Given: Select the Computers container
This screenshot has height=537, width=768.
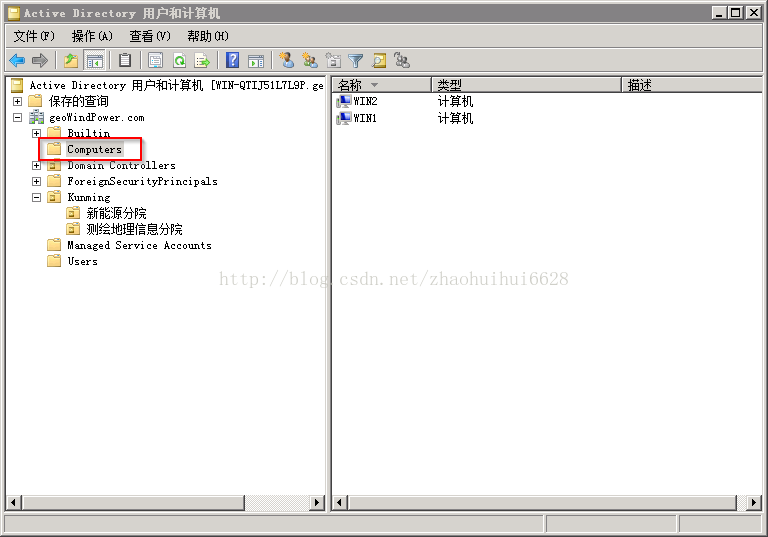Looking at the screenshot, I should 94,149.
